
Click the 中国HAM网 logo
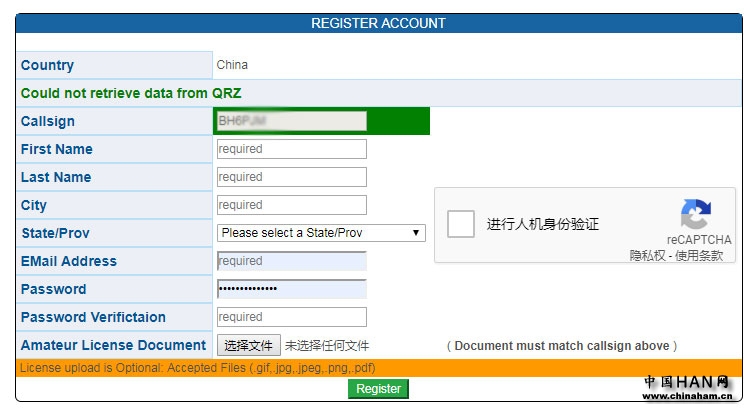tap(686, 383)
